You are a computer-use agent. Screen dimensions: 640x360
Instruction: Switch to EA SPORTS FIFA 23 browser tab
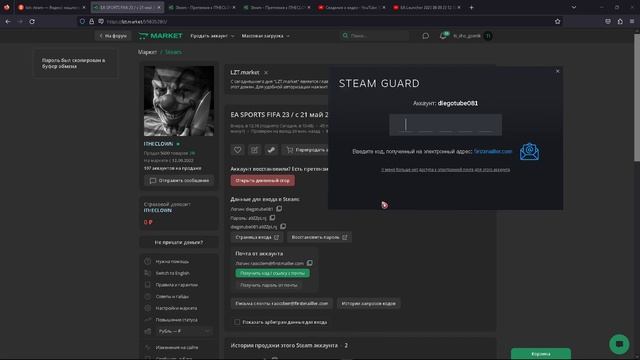[127, 7]
